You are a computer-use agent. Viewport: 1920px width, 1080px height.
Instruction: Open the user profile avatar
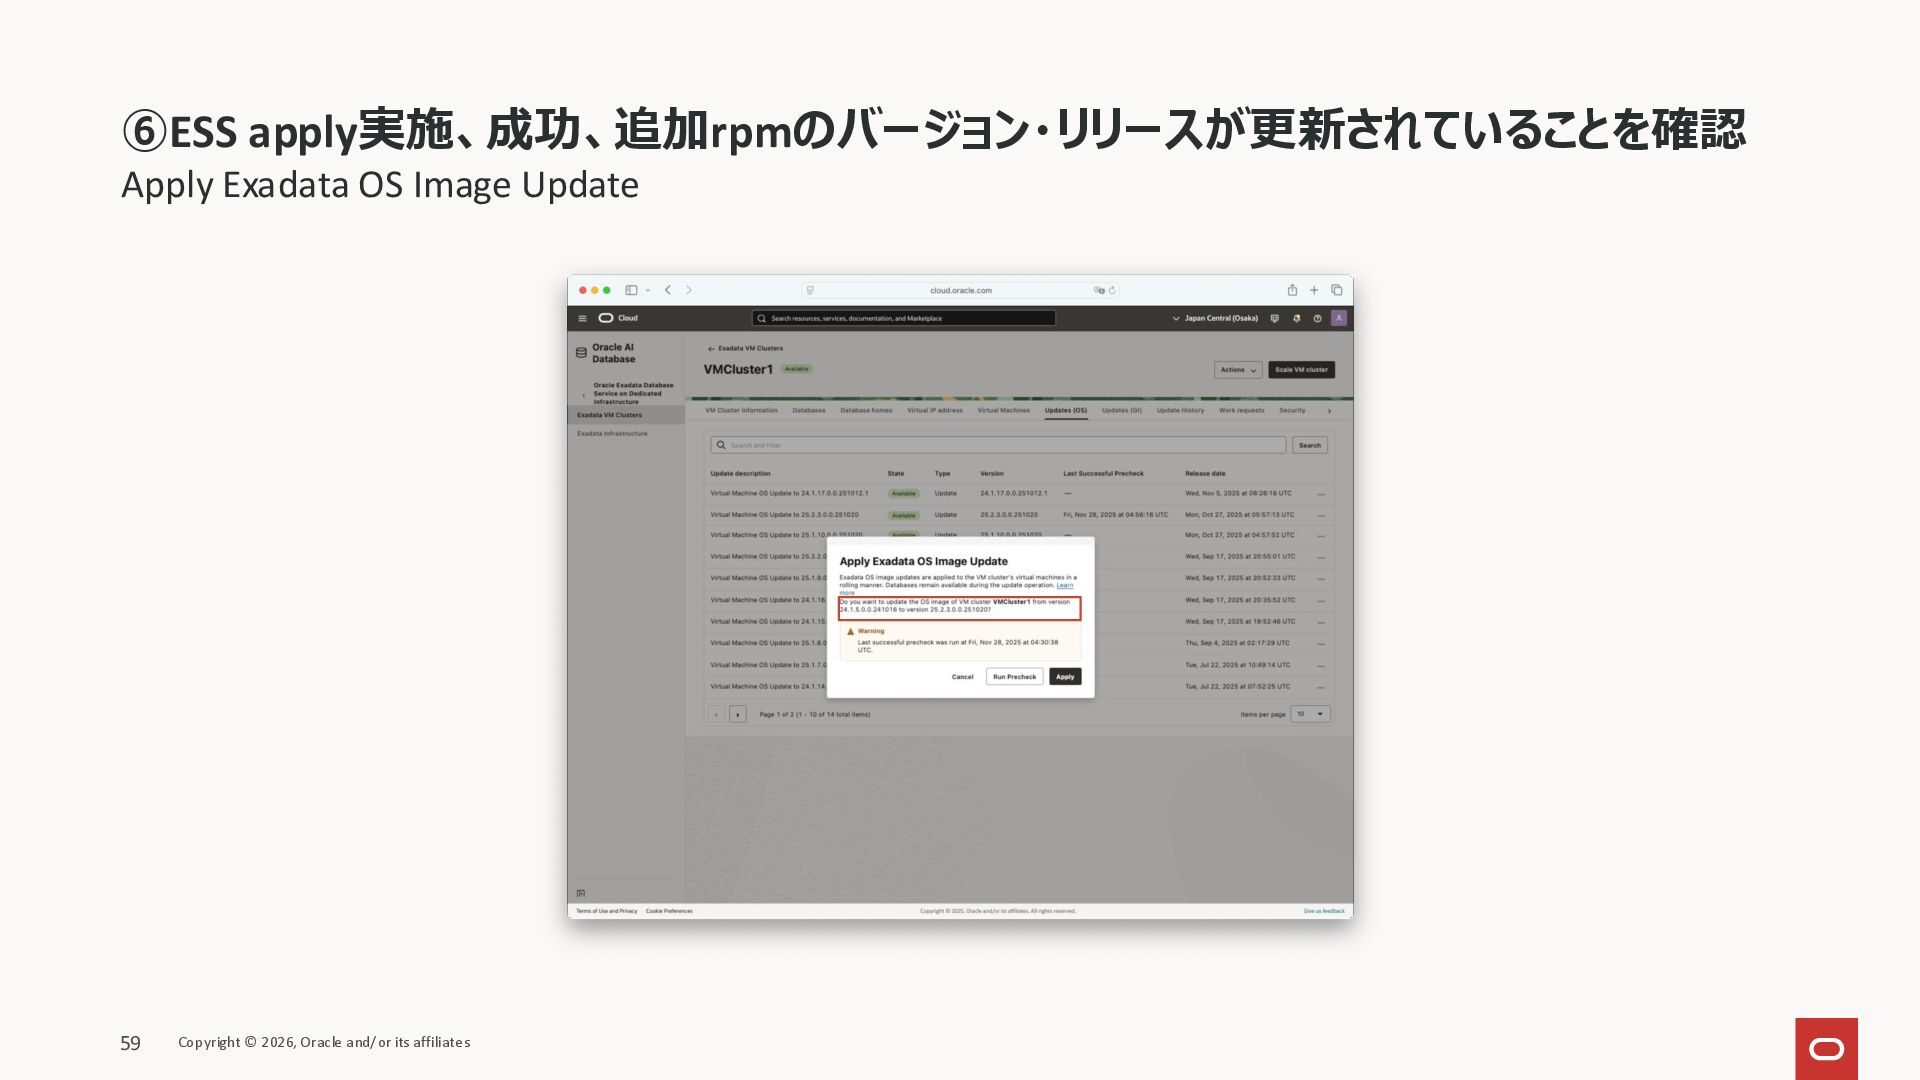(x=1338, y=318)
